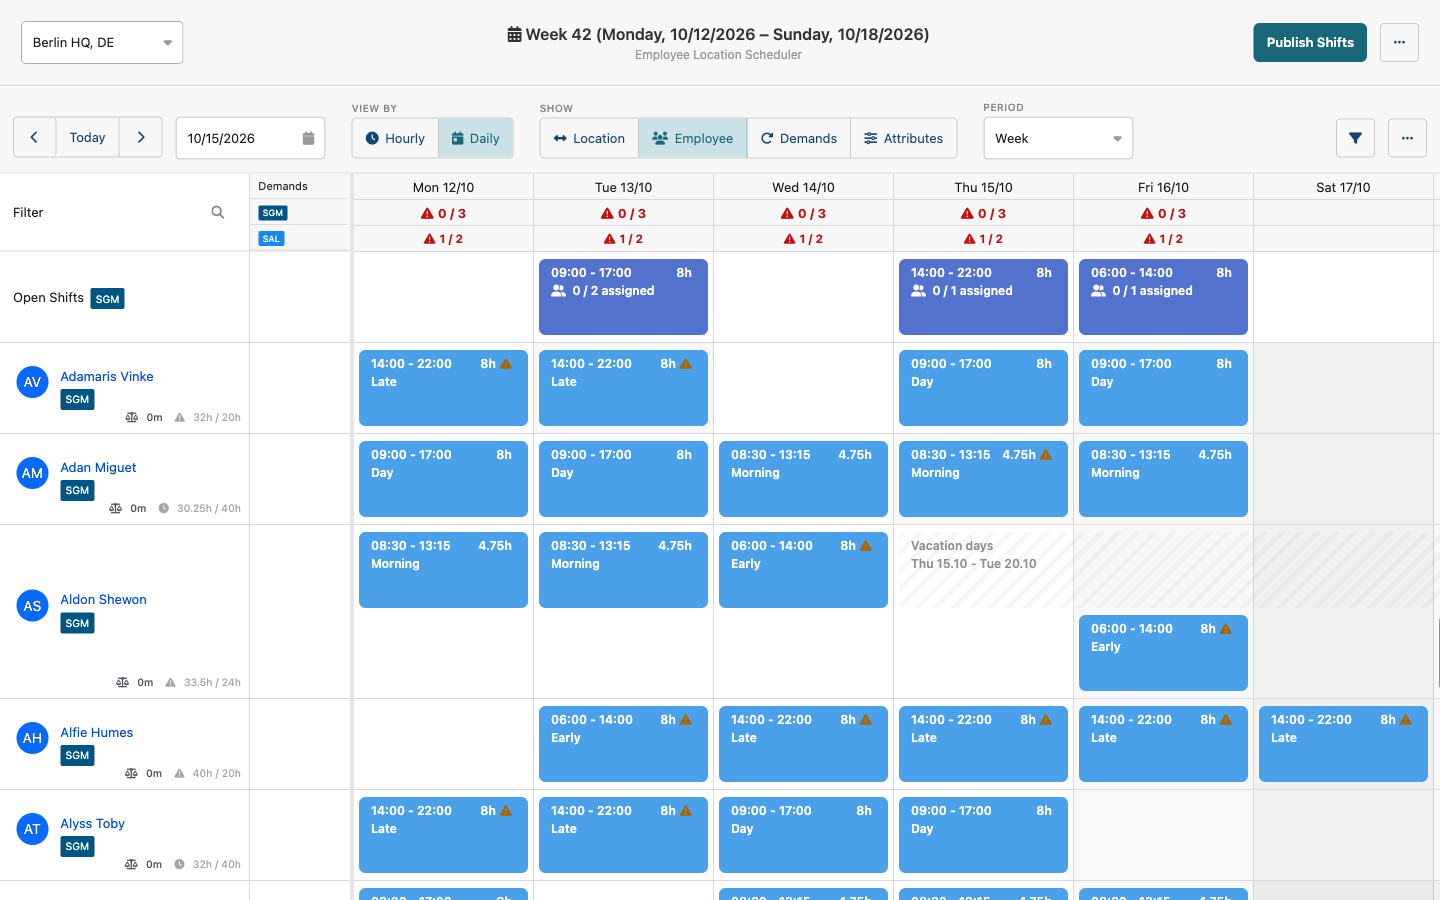Open Period Week dropdown
The image size is (1440, 900).
[1058, 138]
